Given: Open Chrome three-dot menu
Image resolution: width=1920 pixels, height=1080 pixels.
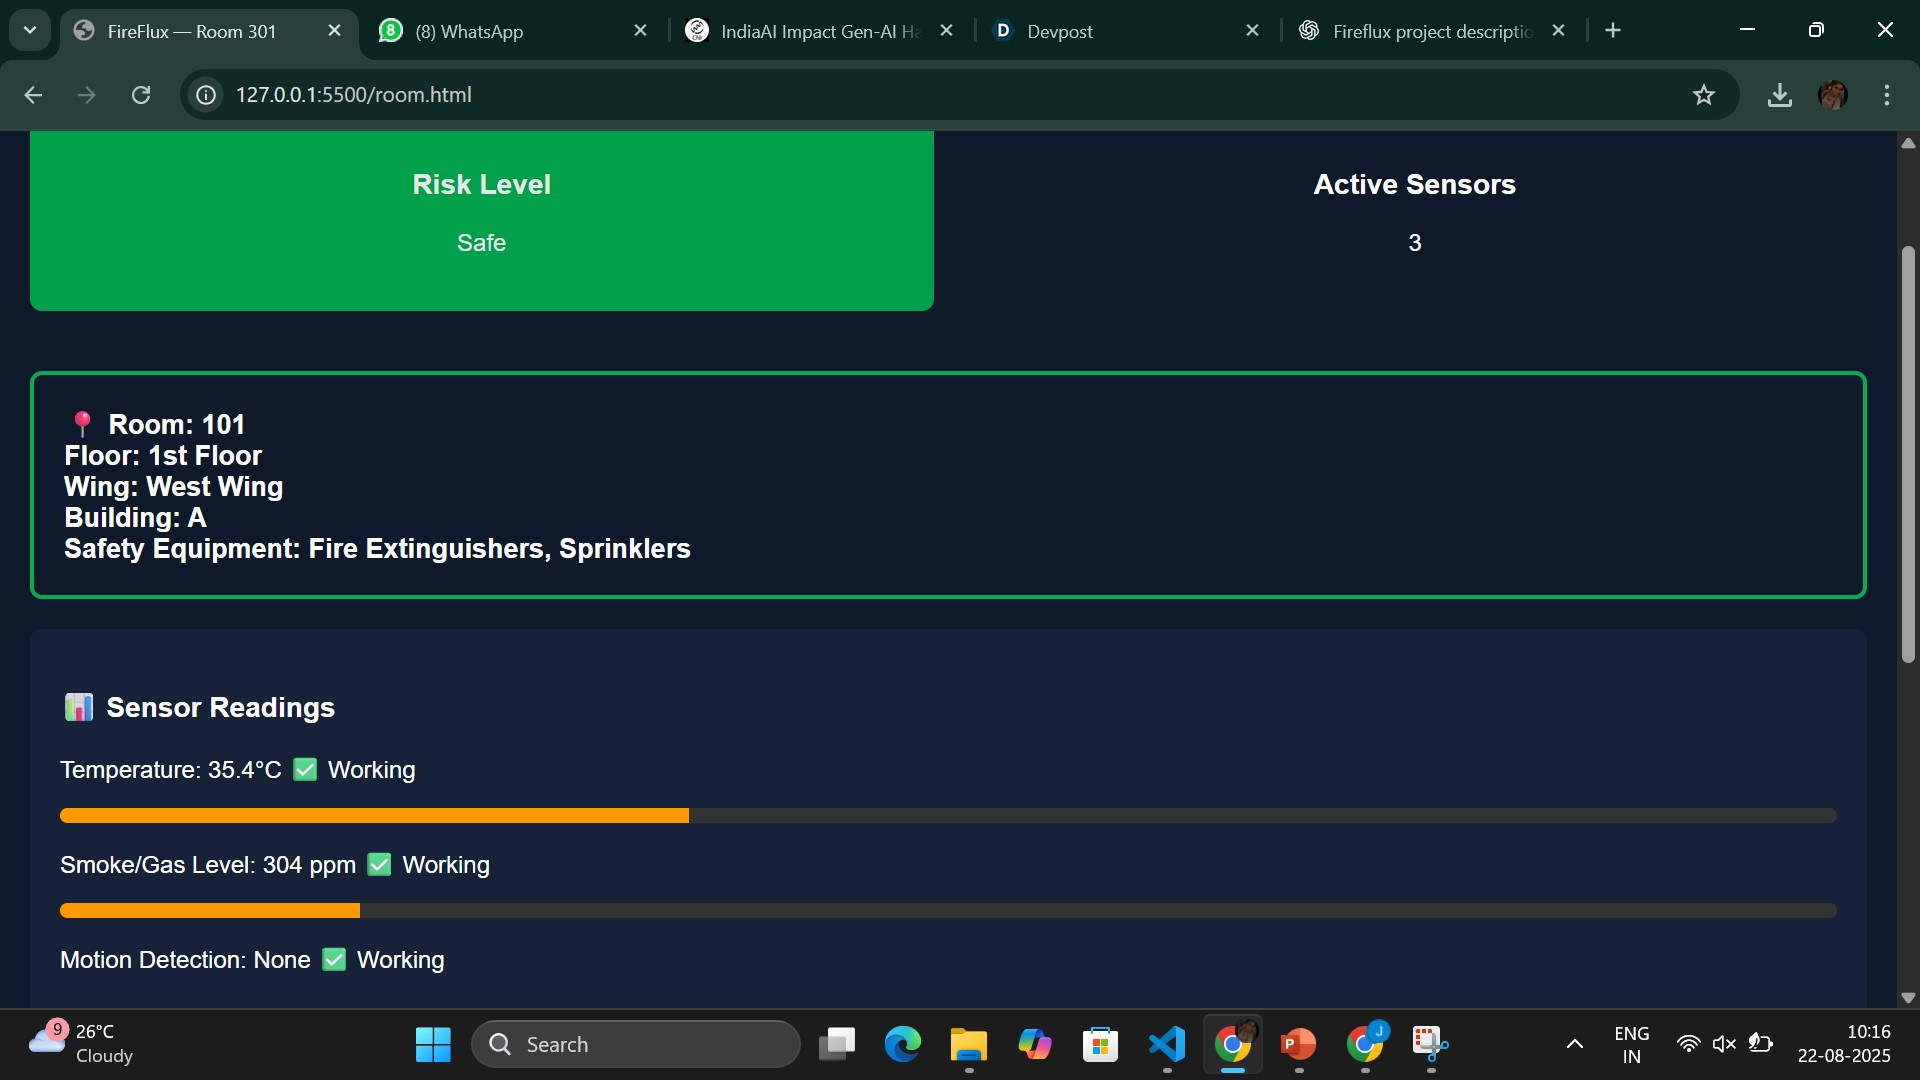Looking at the screenshot, I should point(1886,95).
